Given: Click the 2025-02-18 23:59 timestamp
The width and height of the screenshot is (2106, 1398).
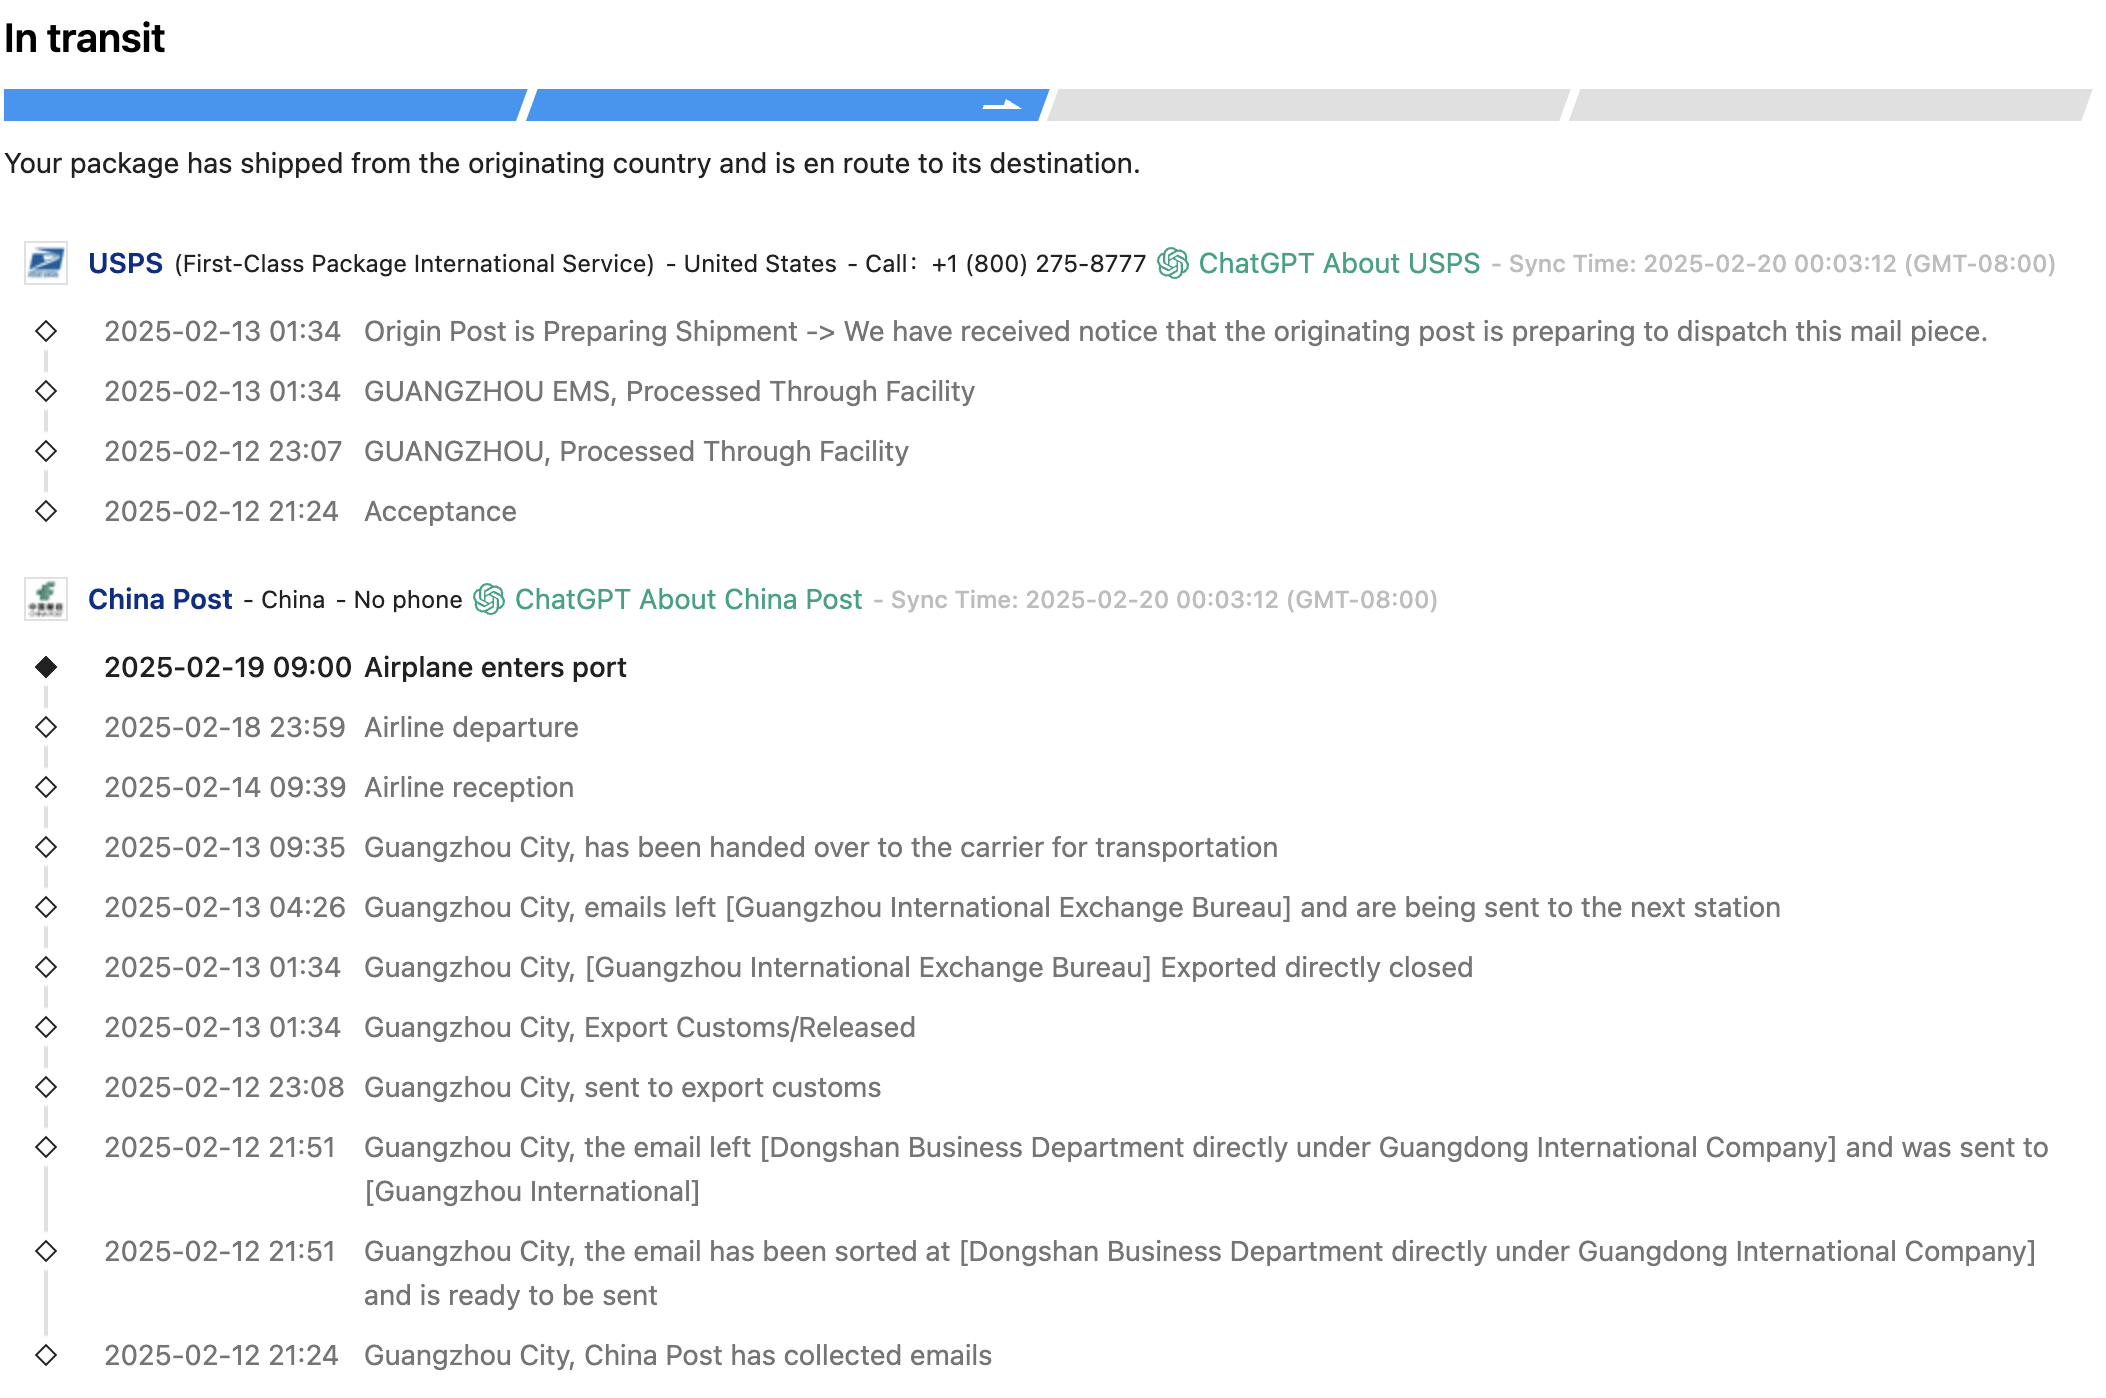Looking at the screenshot, I should click(225, 727).
